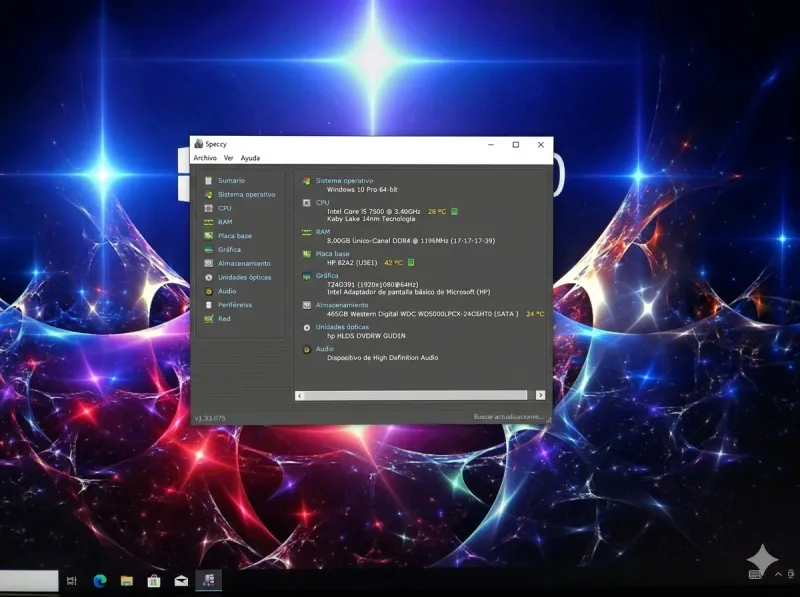
Task: Click the horizontal scrollbar left arrow
Action: point(299,395)
